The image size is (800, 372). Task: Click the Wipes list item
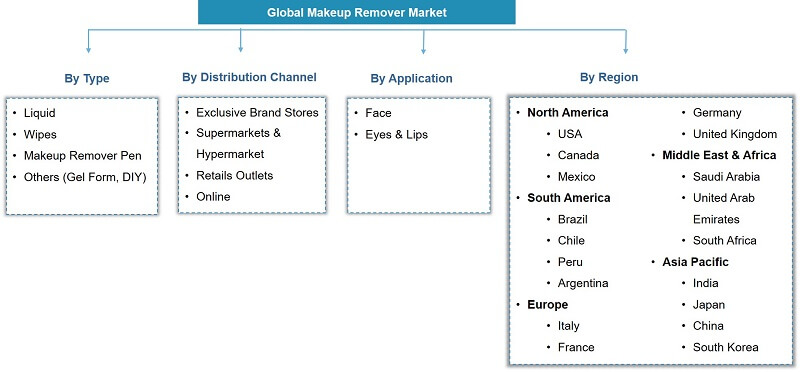pyautogui.click(x=40, y=134)
